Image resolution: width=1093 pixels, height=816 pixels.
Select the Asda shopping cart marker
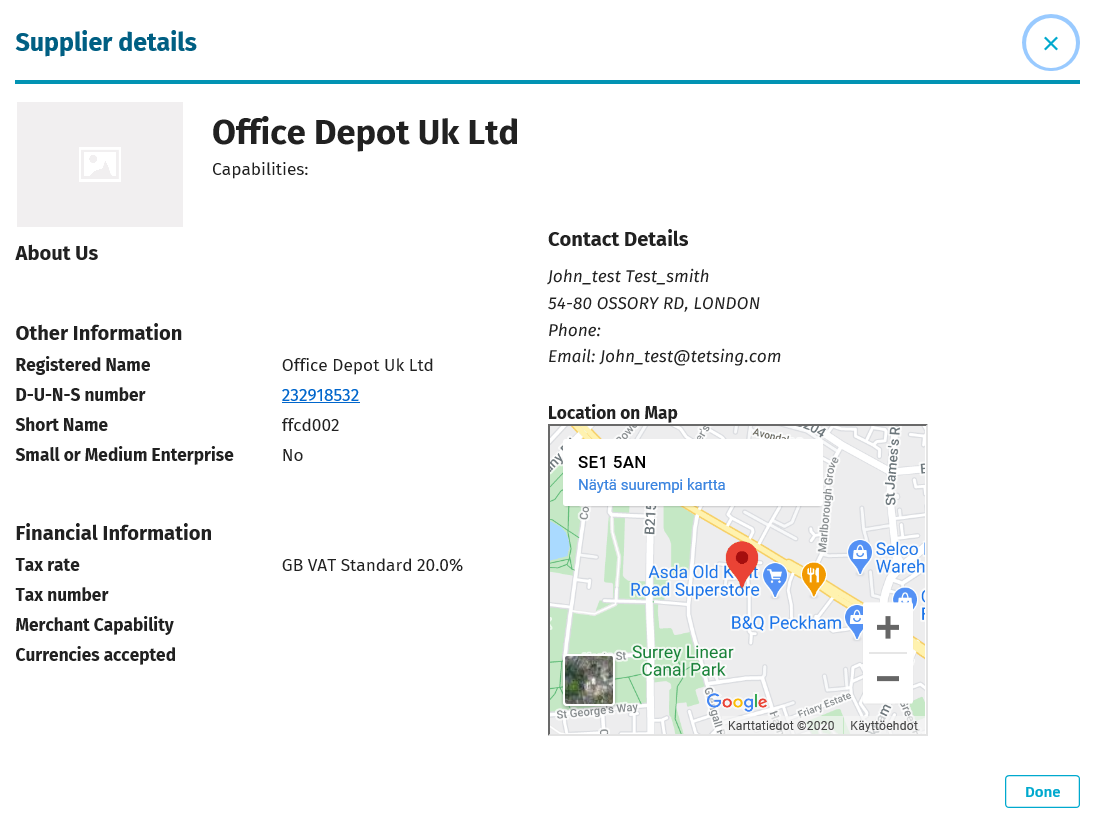coord(775,580)
